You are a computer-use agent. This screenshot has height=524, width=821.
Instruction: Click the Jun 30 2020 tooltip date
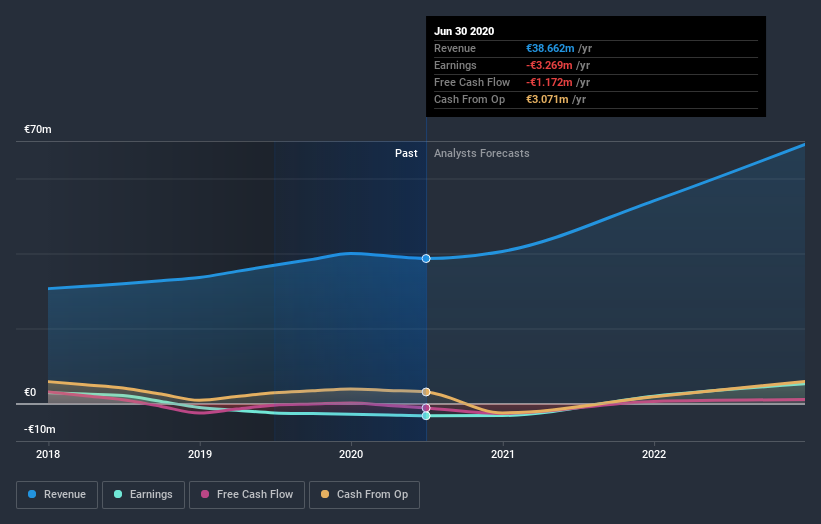(464, 31)
